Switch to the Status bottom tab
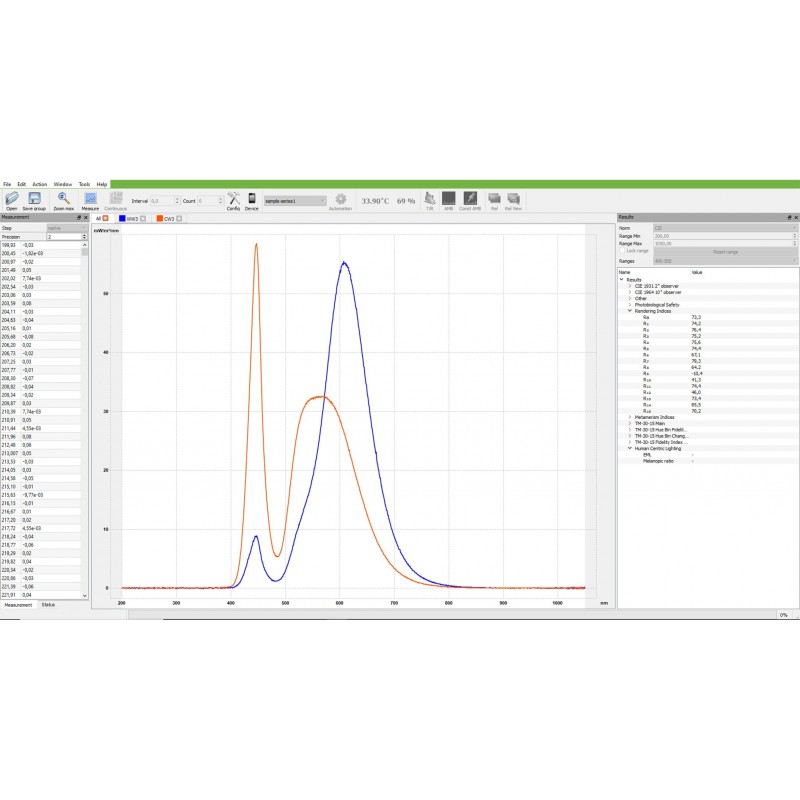Viewport: 800px width, 800px height. click(48, 605)
